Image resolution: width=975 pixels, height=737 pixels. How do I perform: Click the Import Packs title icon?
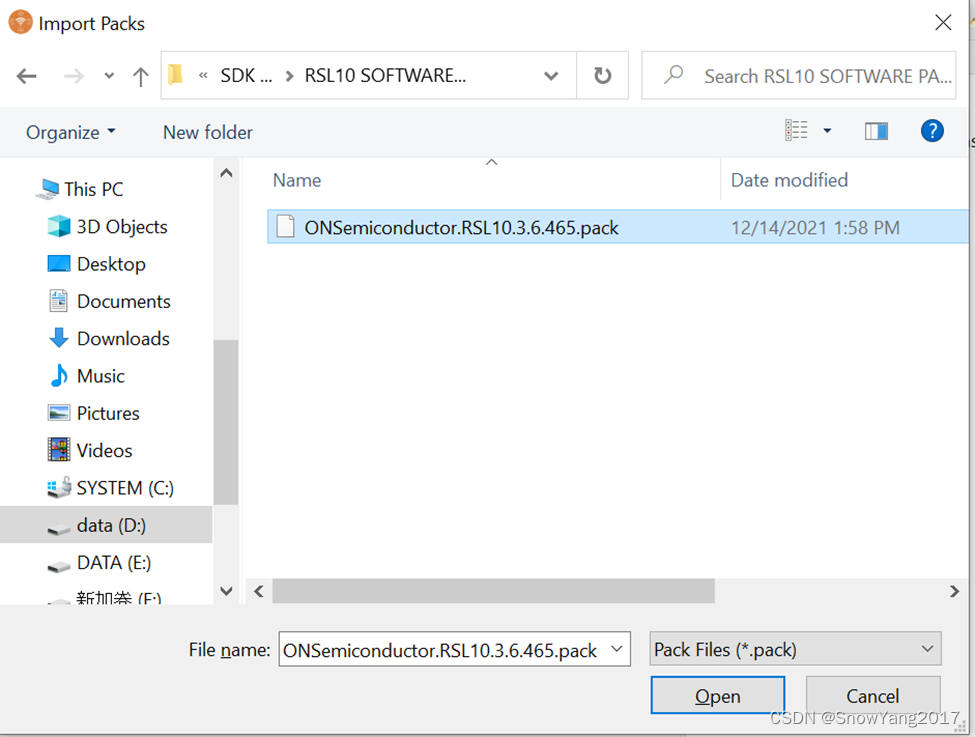coord(21,22)
